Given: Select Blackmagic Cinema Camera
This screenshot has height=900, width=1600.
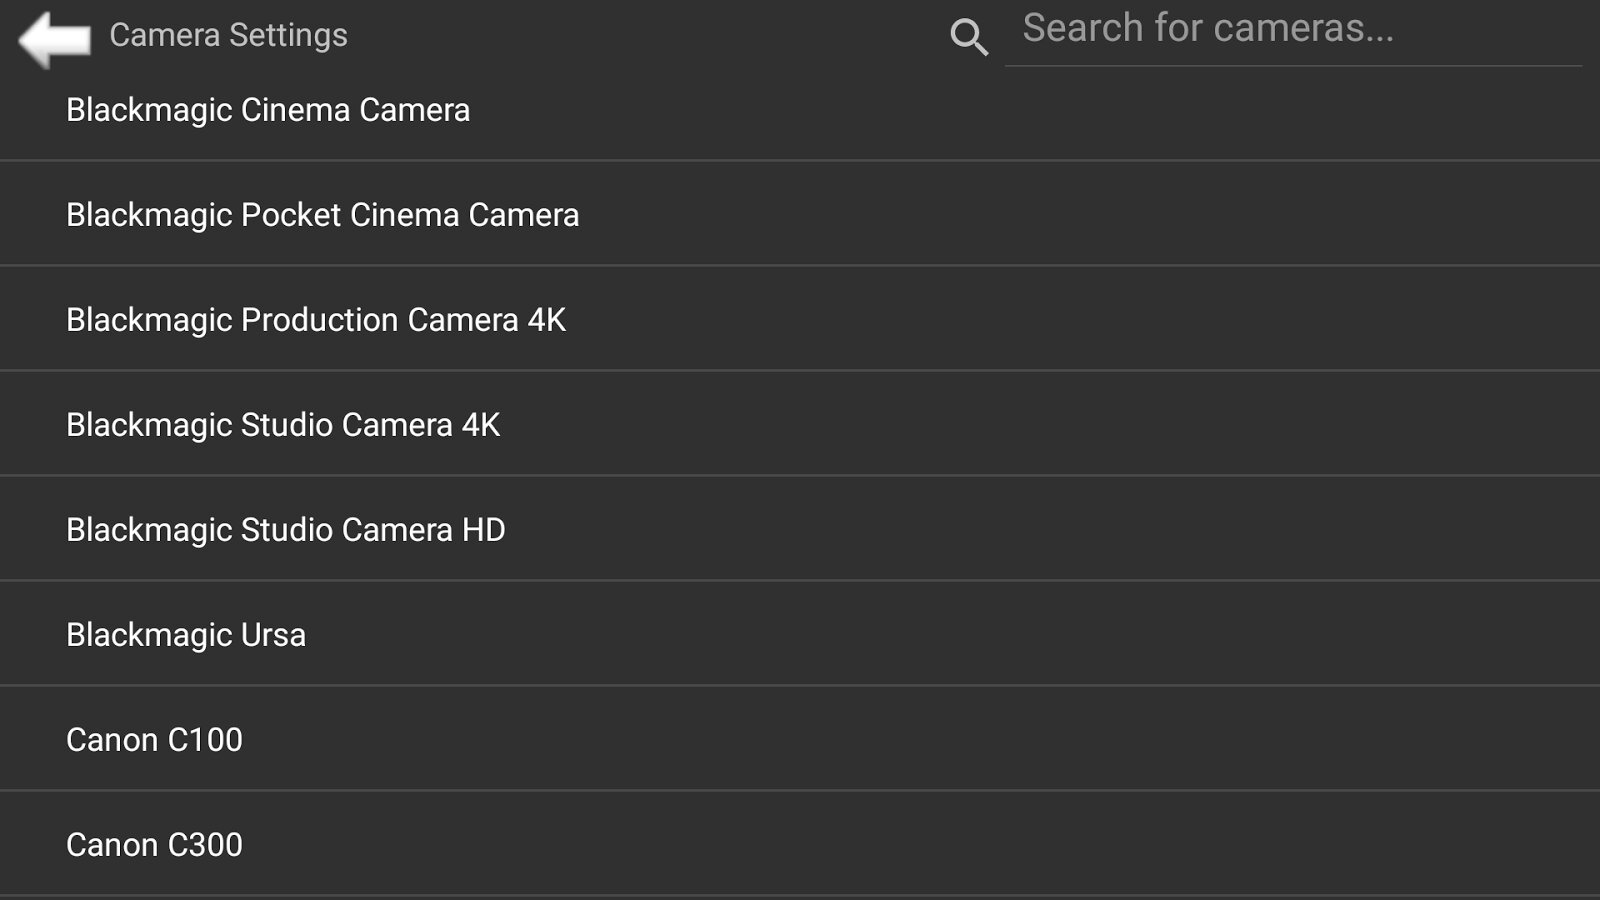Looking at the screenshot, I should pos(268,110).
